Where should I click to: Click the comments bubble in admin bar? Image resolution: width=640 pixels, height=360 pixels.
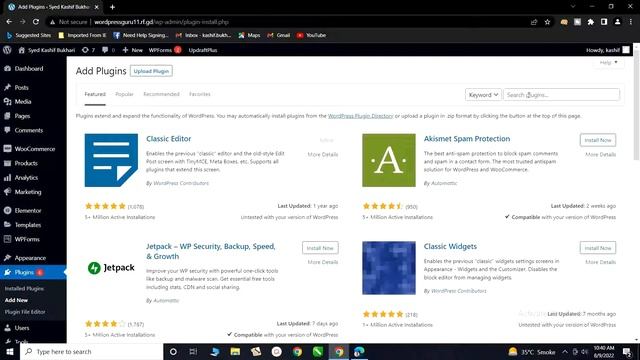(108, 50)
